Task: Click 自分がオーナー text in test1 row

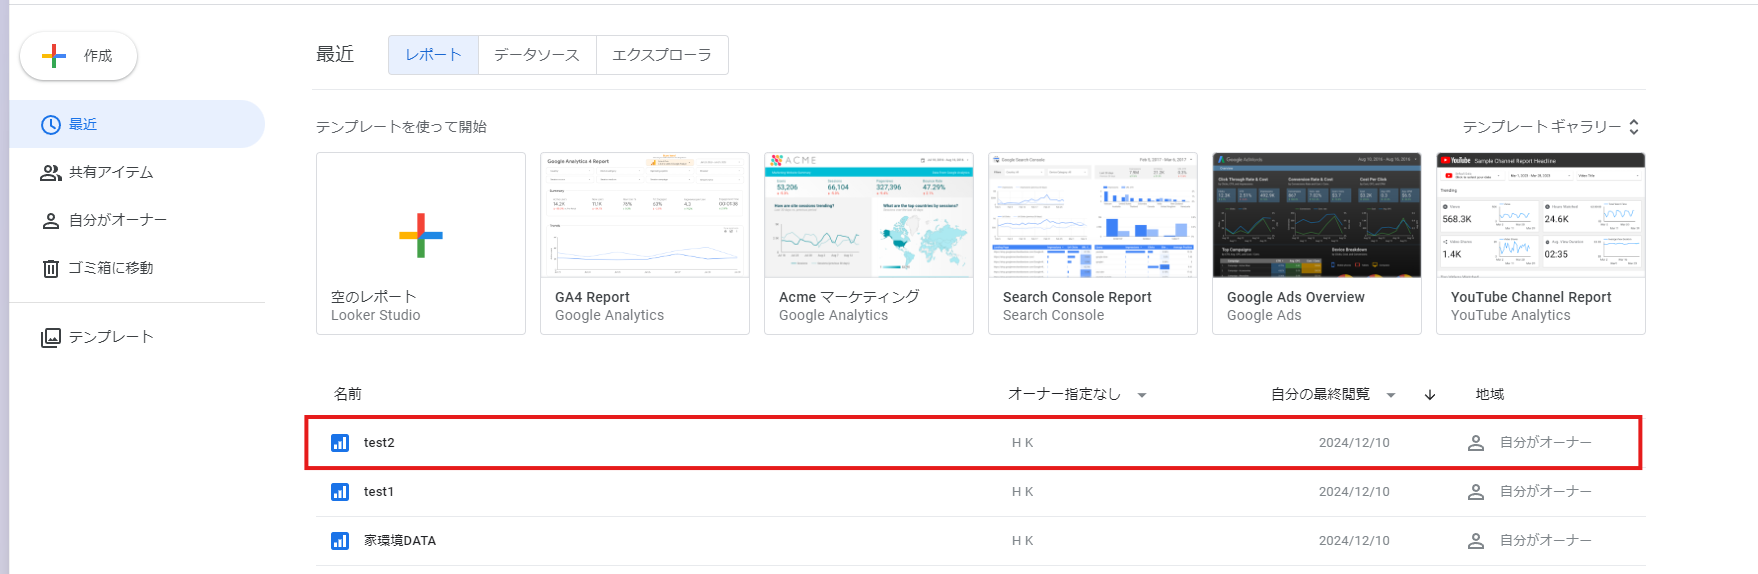Action: point(1546,492)
